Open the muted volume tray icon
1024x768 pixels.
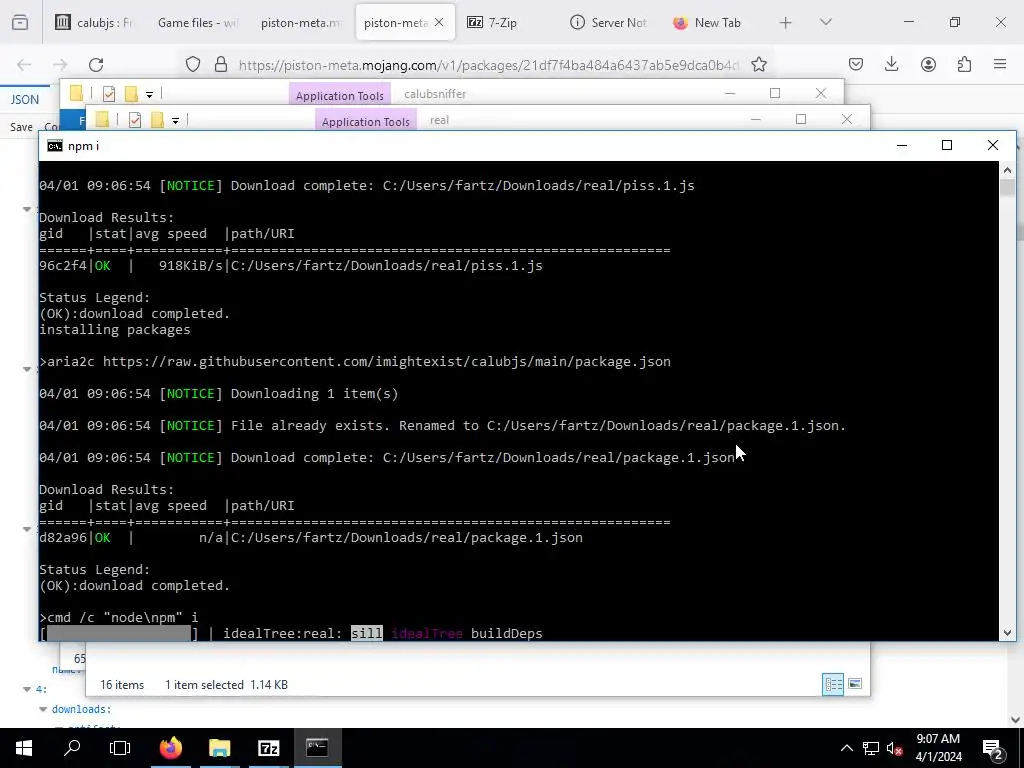tap(894, 748)
